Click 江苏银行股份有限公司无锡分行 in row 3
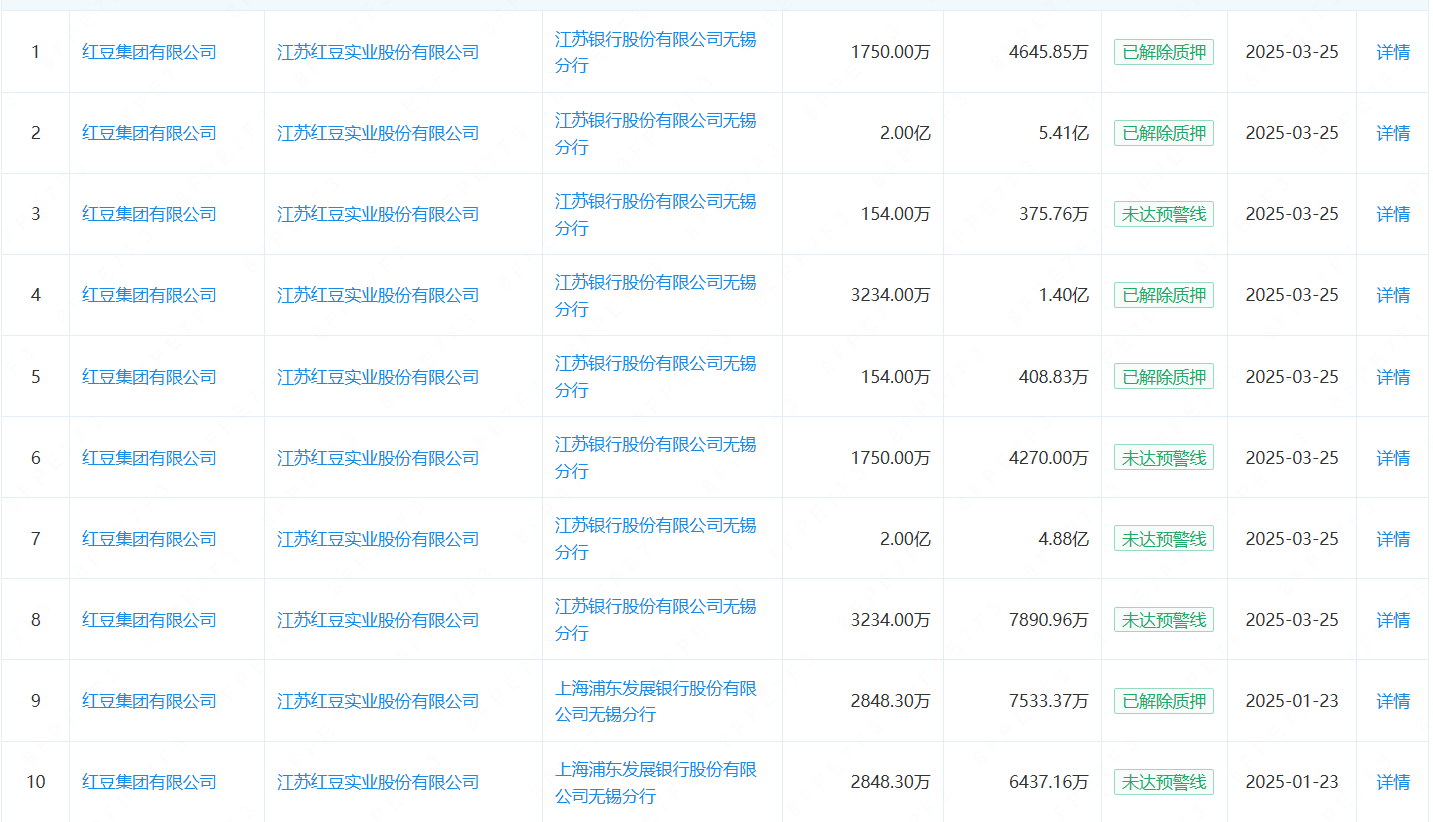This screenshot has width=1433, height=822. pyautogui.click(x=656, y=214)
